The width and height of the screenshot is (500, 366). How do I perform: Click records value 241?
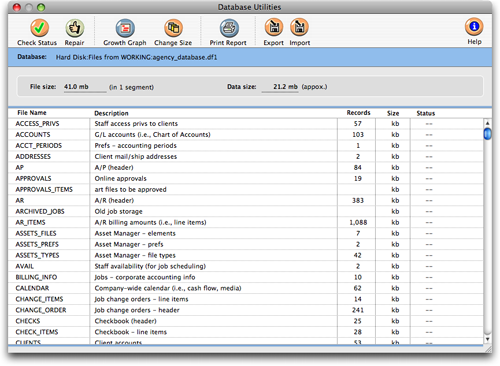point(358,310)
